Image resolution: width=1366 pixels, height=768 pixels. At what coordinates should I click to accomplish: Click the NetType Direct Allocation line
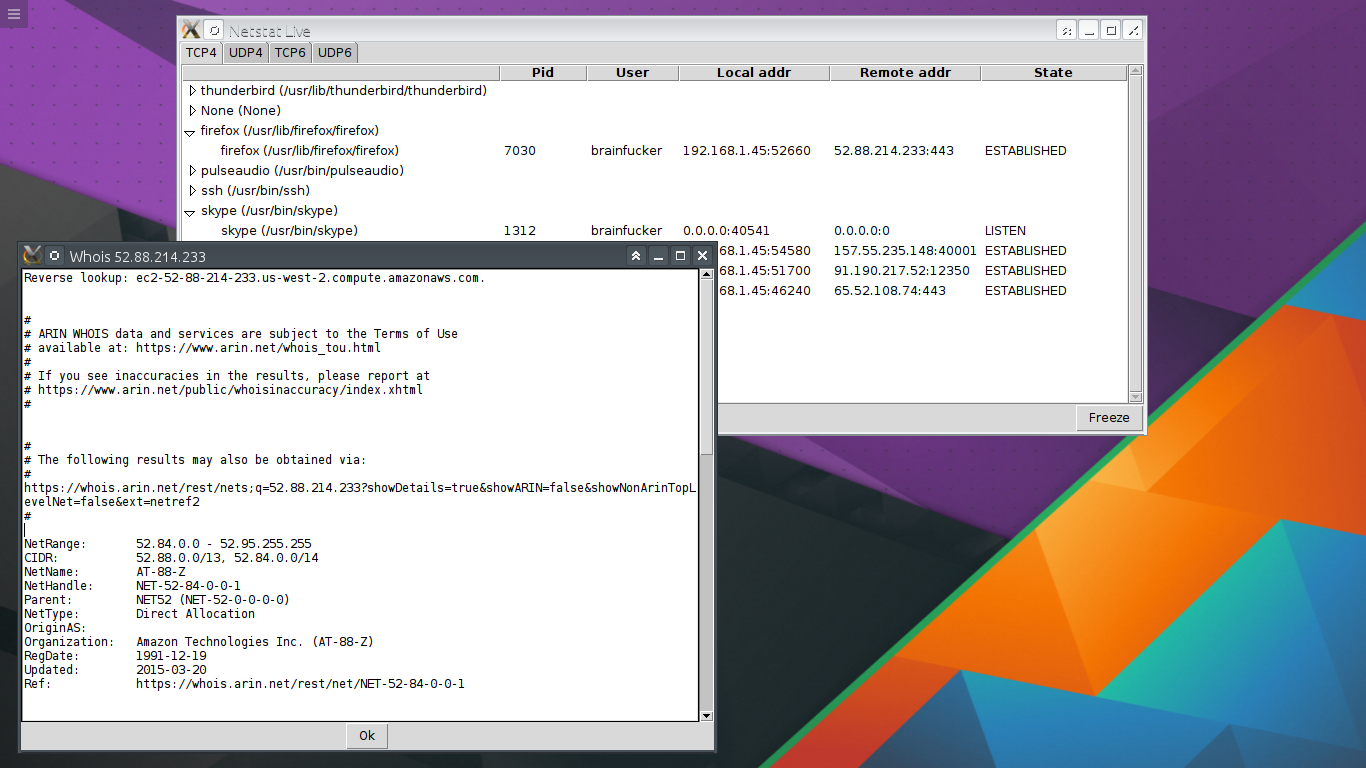(139, 614)
